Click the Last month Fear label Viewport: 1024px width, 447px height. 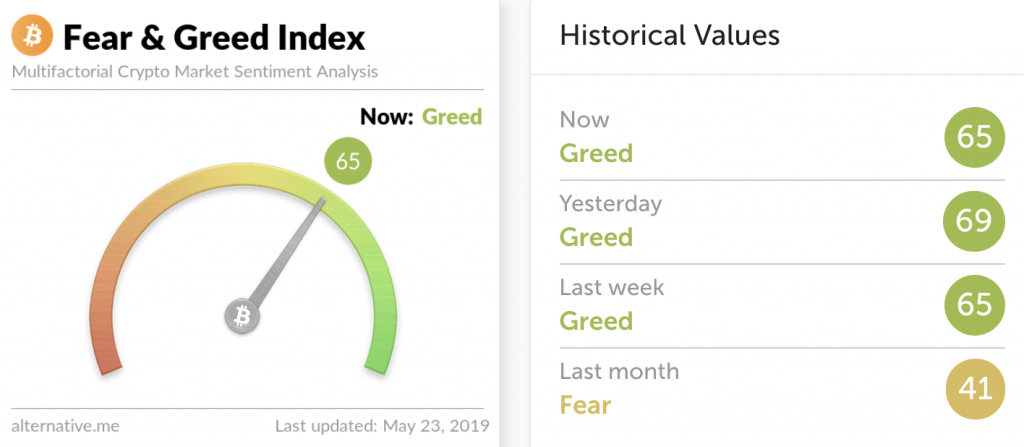[585, 405]
